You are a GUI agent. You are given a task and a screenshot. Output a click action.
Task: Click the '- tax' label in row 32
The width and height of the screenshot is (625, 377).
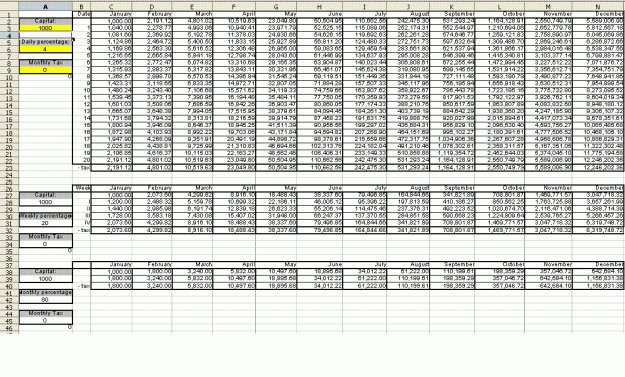(82, 230)
